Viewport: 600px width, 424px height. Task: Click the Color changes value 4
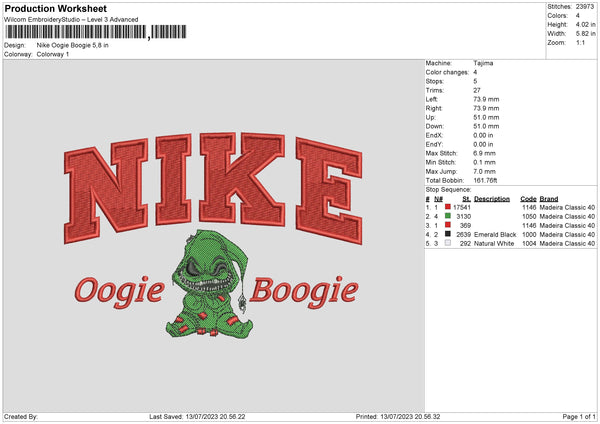pyautogui.click(x=475, y=72)
